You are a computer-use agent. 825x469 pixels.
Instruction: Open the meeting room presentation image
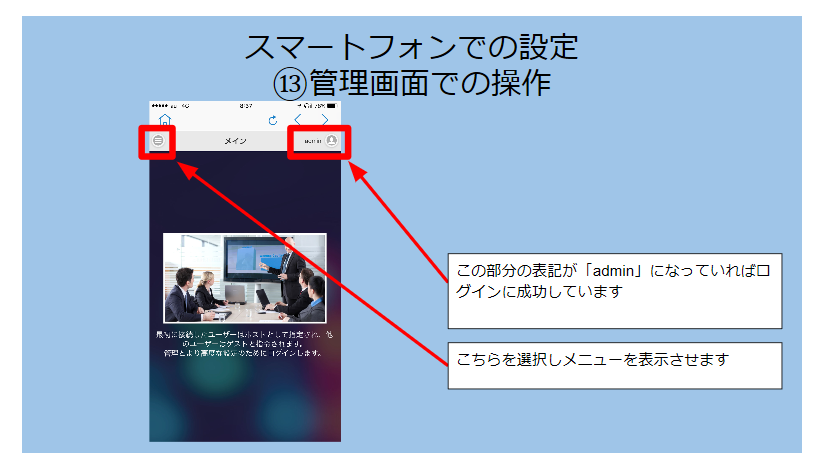click(x=245, y=278)
